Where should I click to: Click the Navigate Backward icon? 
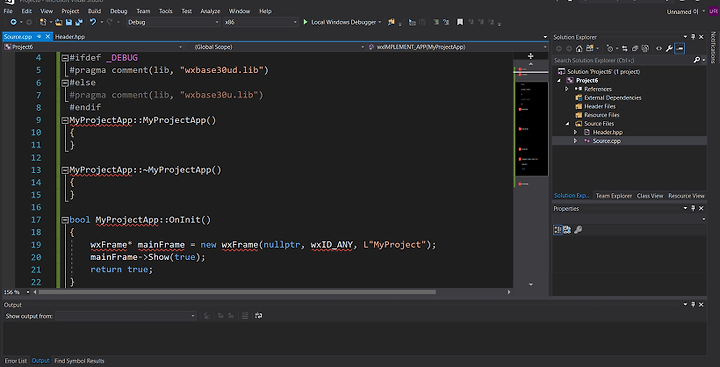[x=13, y=22]
